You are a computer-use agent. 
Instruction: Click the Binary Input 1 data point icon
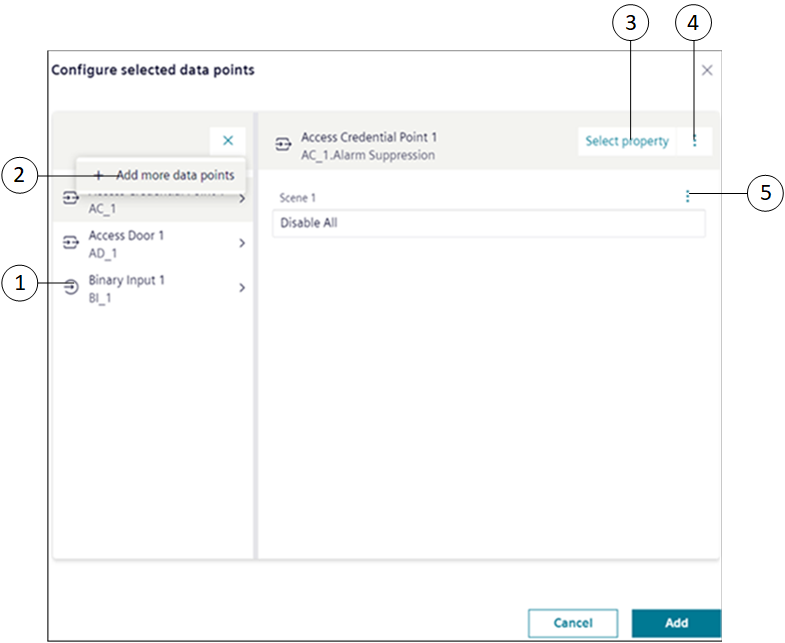pos(70,288)
